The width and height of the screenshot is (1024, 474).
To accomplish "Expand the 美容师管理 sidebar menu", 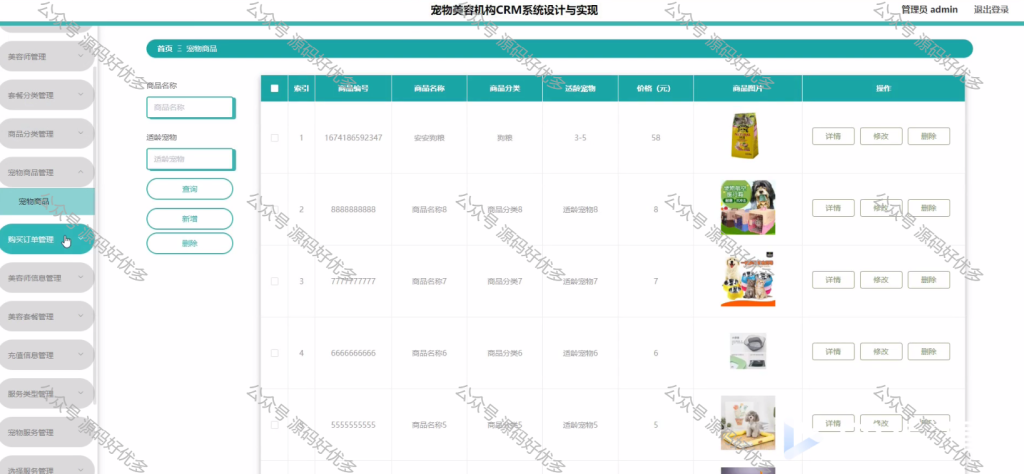I will point(46,57).
